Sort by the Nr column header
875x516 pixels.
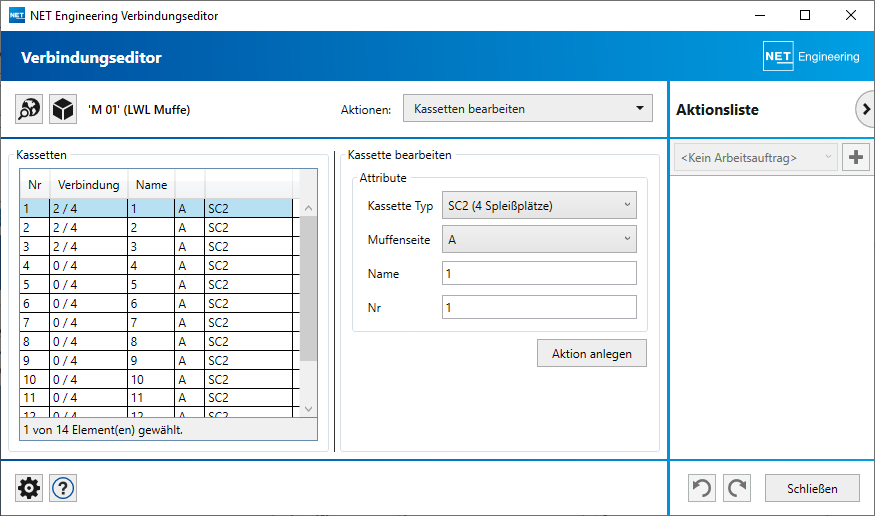(x=35, y=185)
